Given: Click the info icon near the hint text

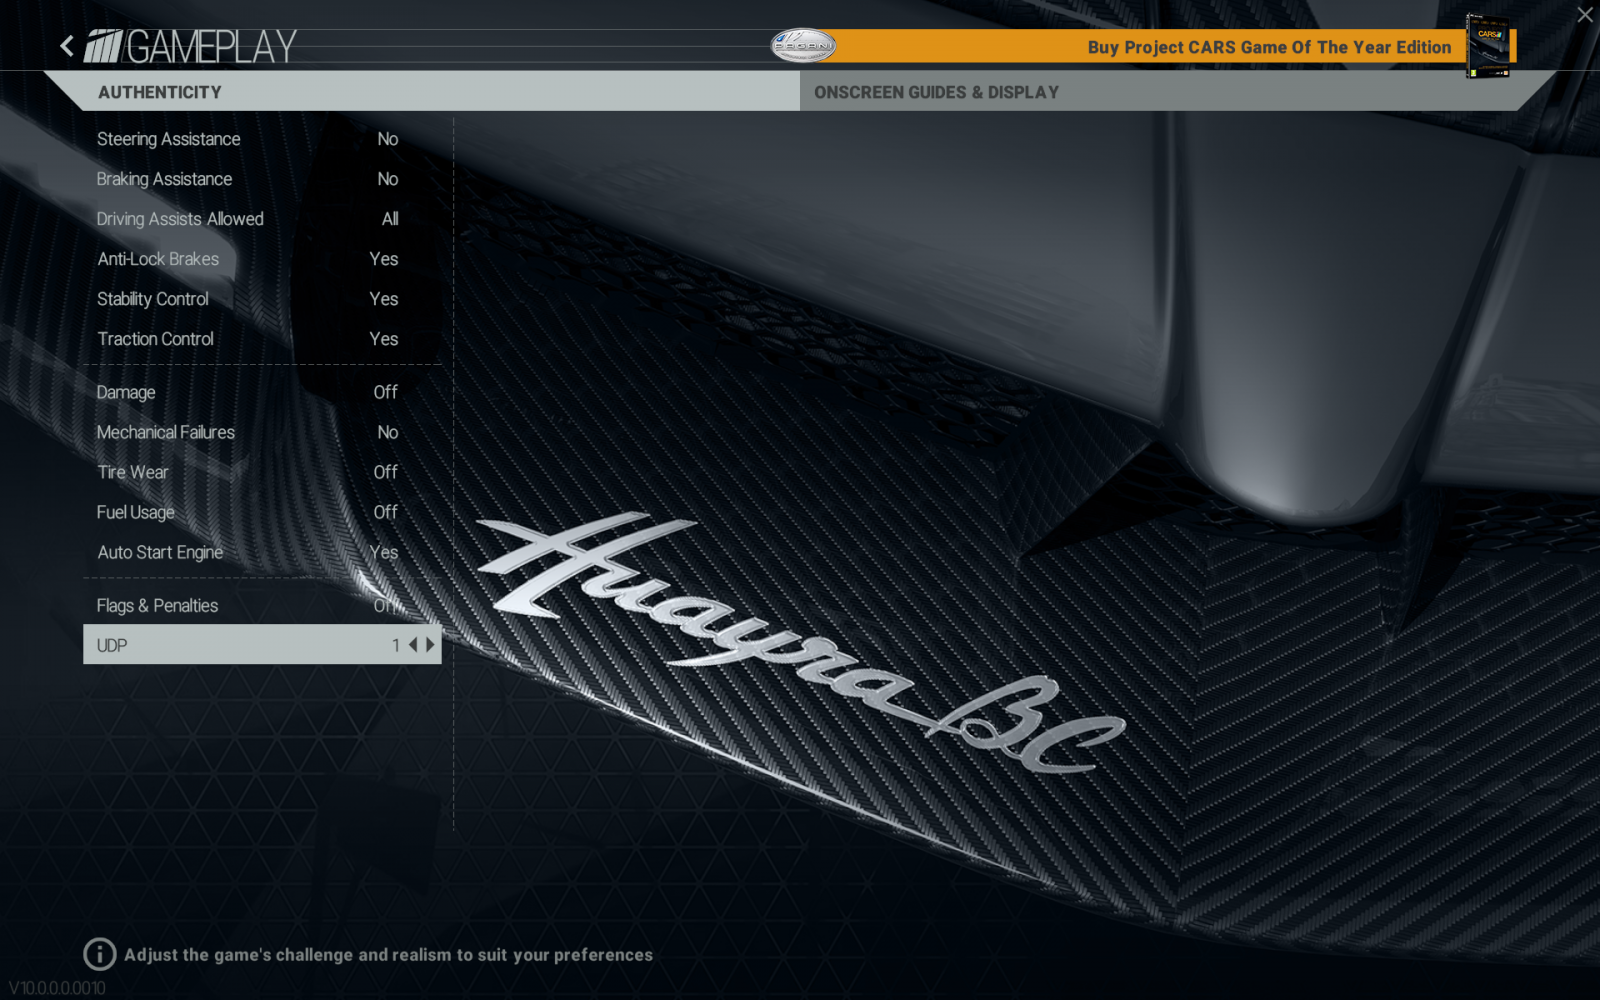Looking at the screenshot, I should [99, 954].
